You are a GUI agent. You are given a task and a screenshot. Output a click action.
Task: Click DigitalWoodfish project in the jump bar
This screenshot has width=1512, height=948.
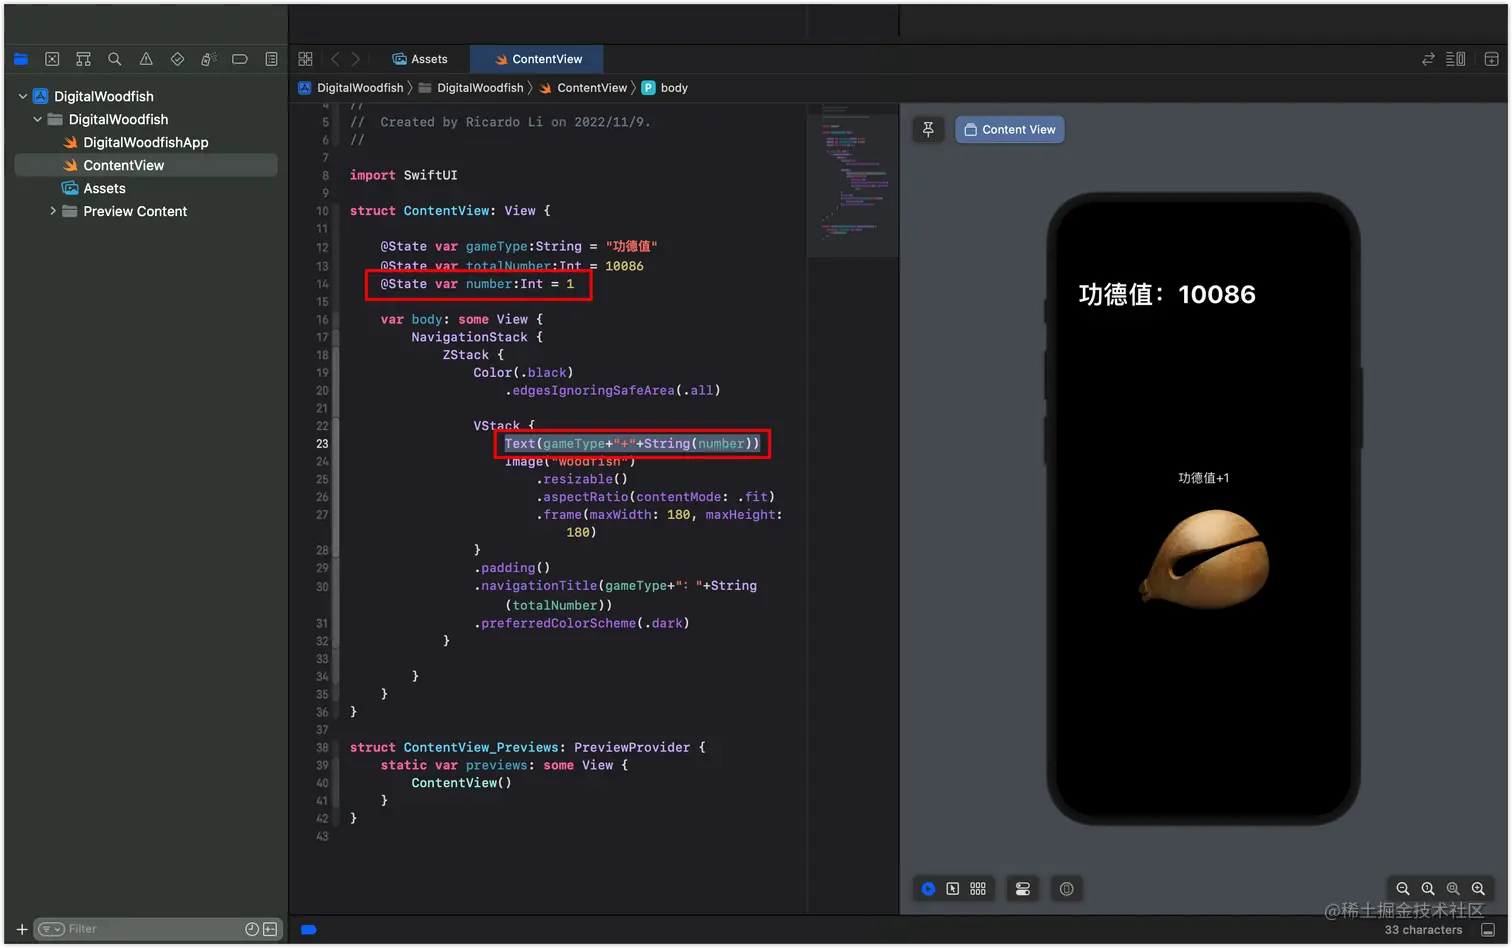point(351,88)
